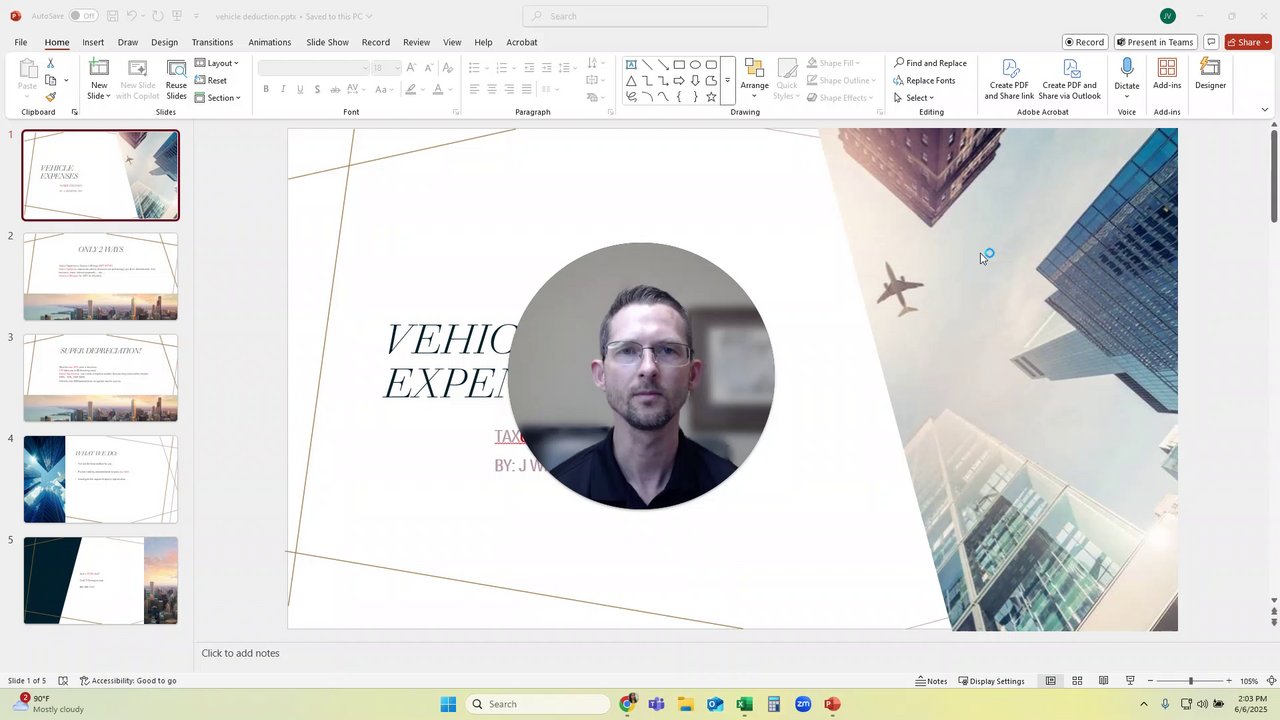The image size is (1280, 720).
Task: Click the zoom slider in status bar
Action: 1190,681
